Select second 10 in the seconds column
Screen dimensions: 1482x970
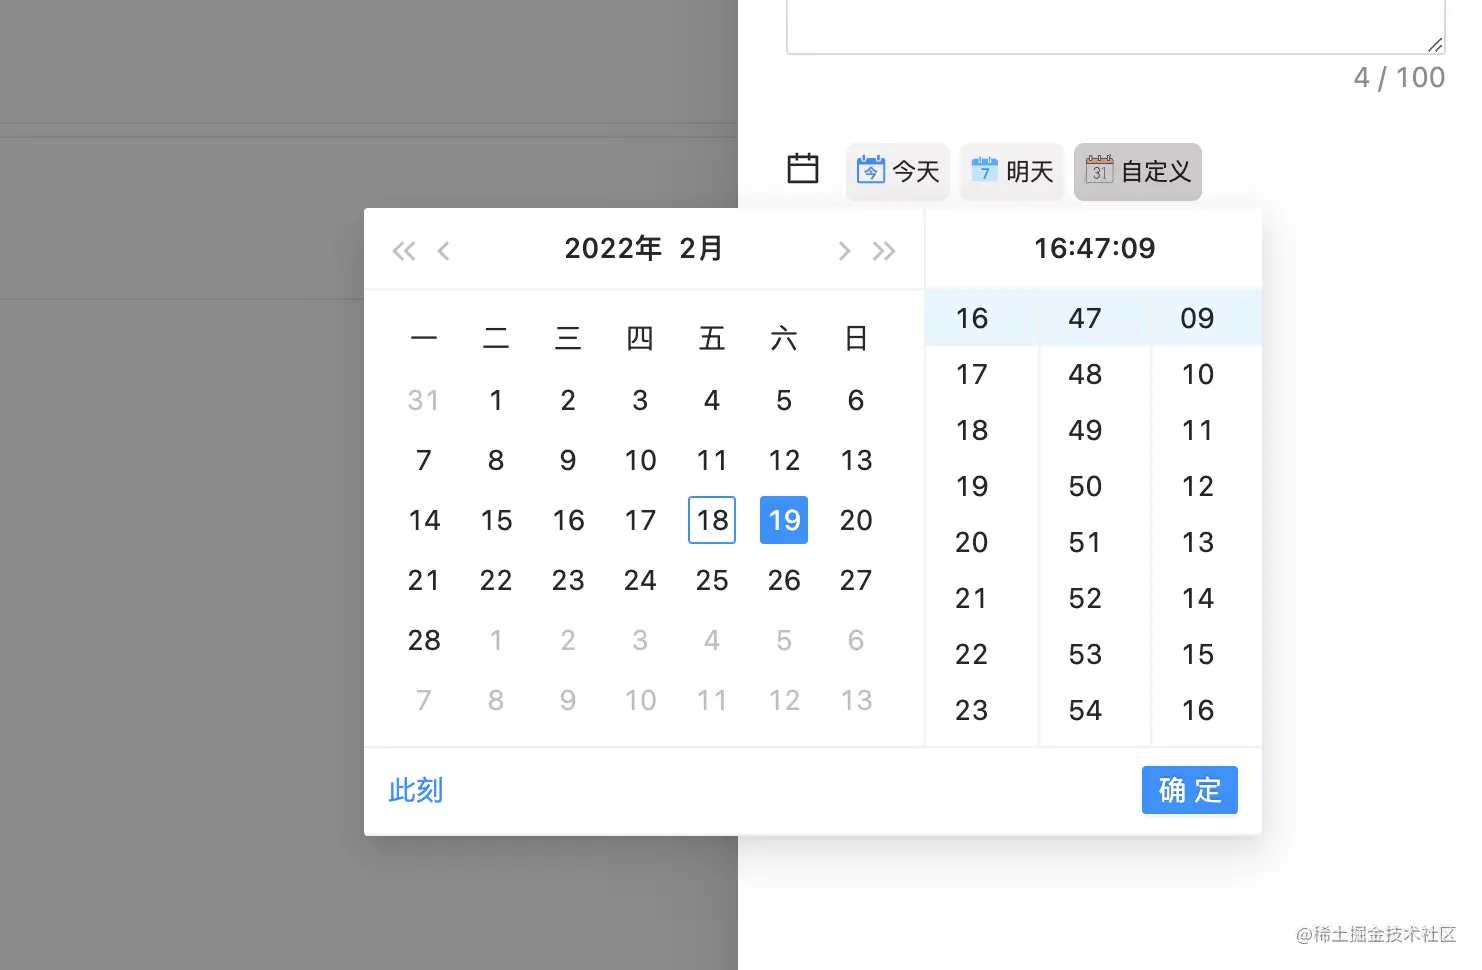[x=1207, y=374]
